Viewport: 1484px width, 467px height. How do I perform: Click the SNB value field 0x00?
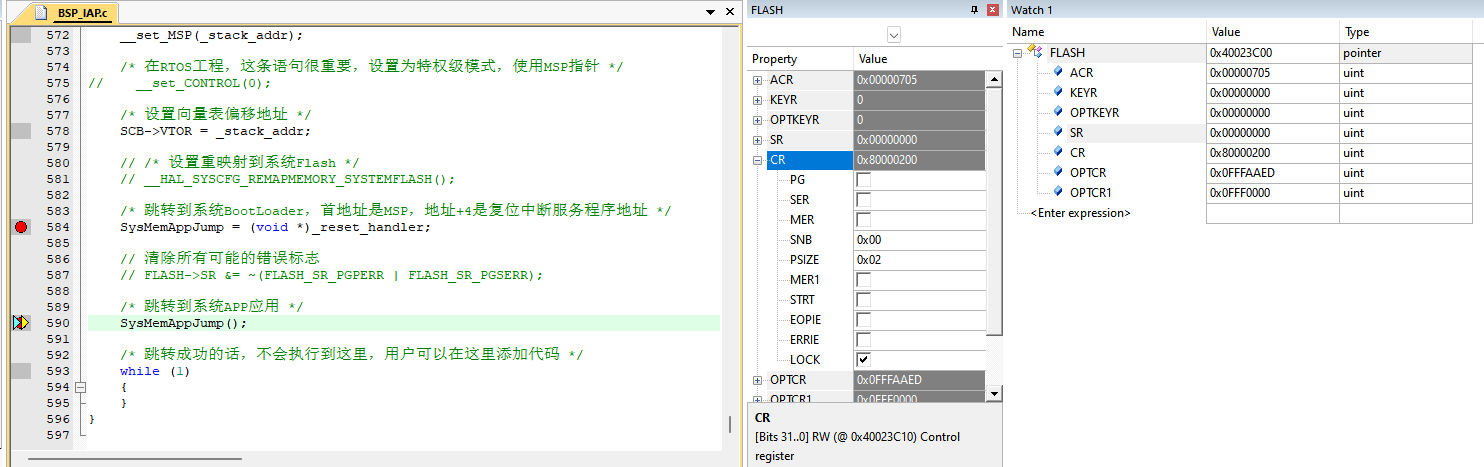920,240
